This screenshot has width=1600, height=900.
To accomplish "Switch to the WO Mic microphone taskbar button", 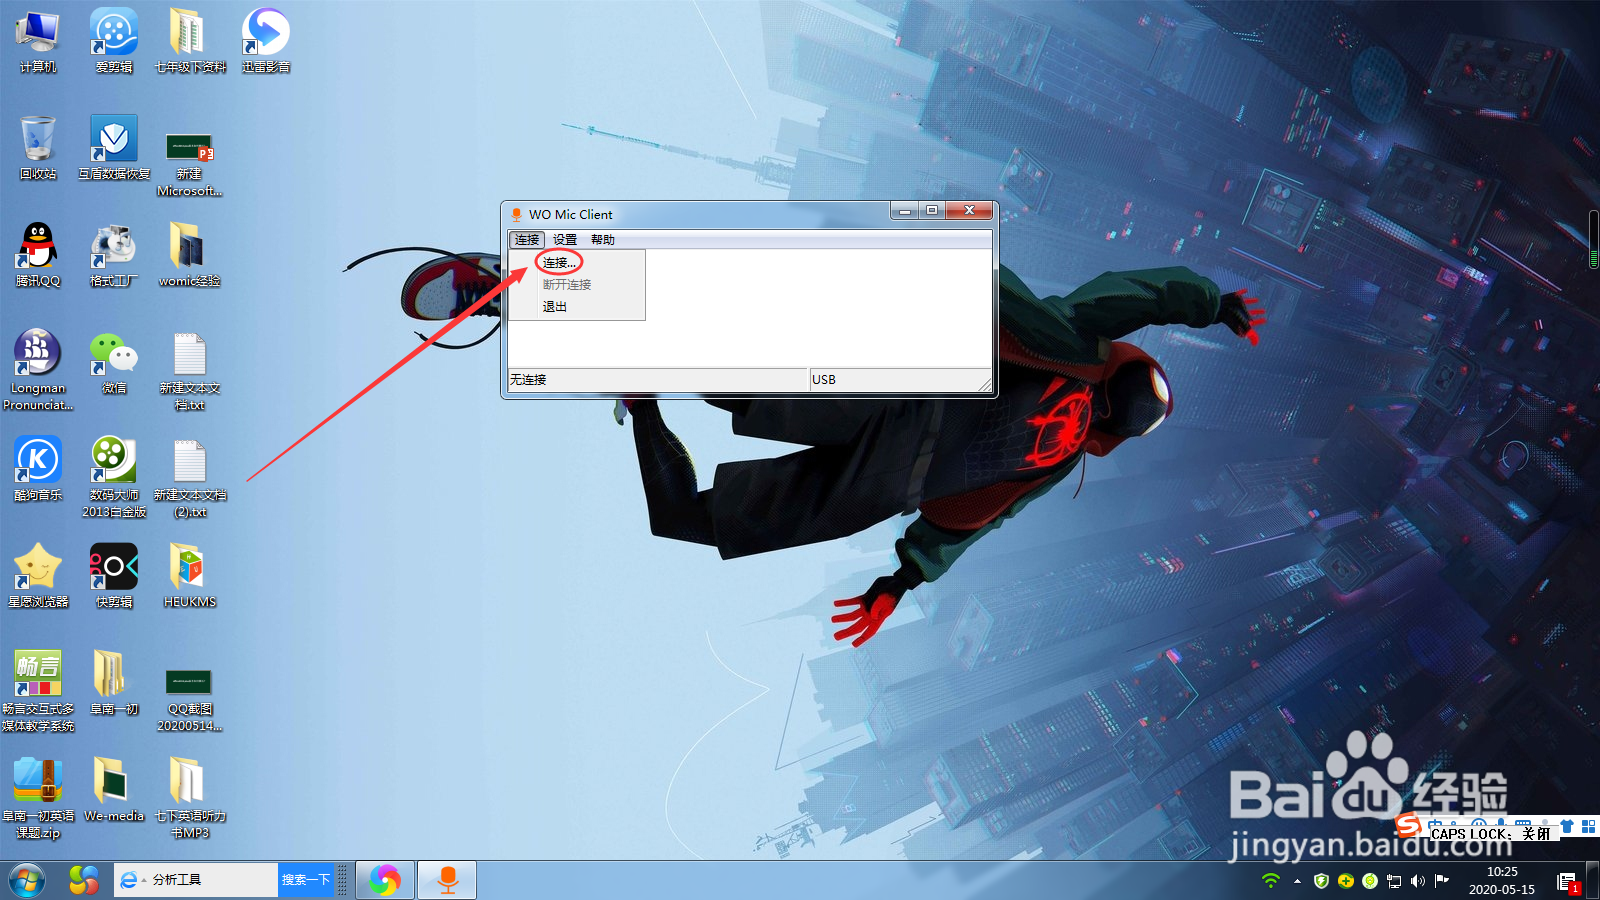I will (447, 880).
